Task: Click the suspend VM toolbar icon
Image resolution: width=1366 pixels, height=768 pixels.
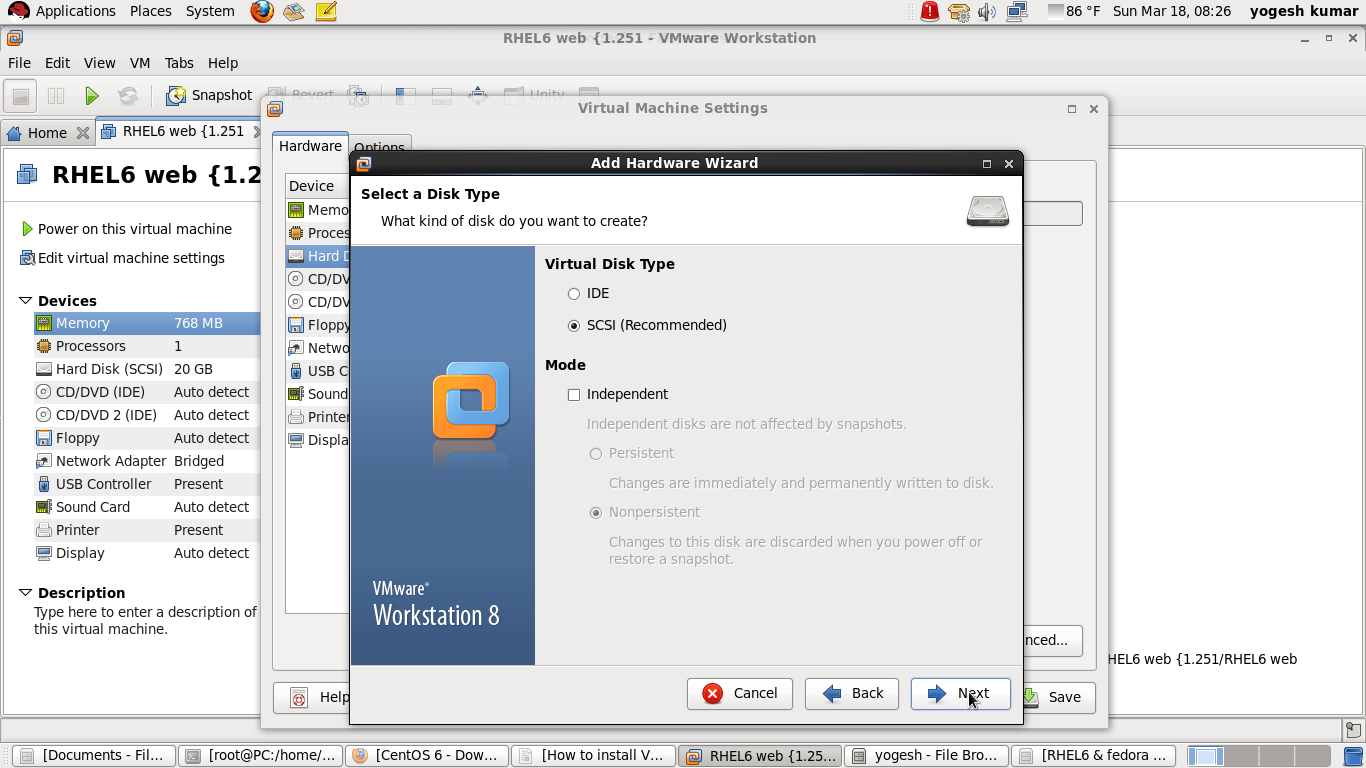Action: click(56, 95)
